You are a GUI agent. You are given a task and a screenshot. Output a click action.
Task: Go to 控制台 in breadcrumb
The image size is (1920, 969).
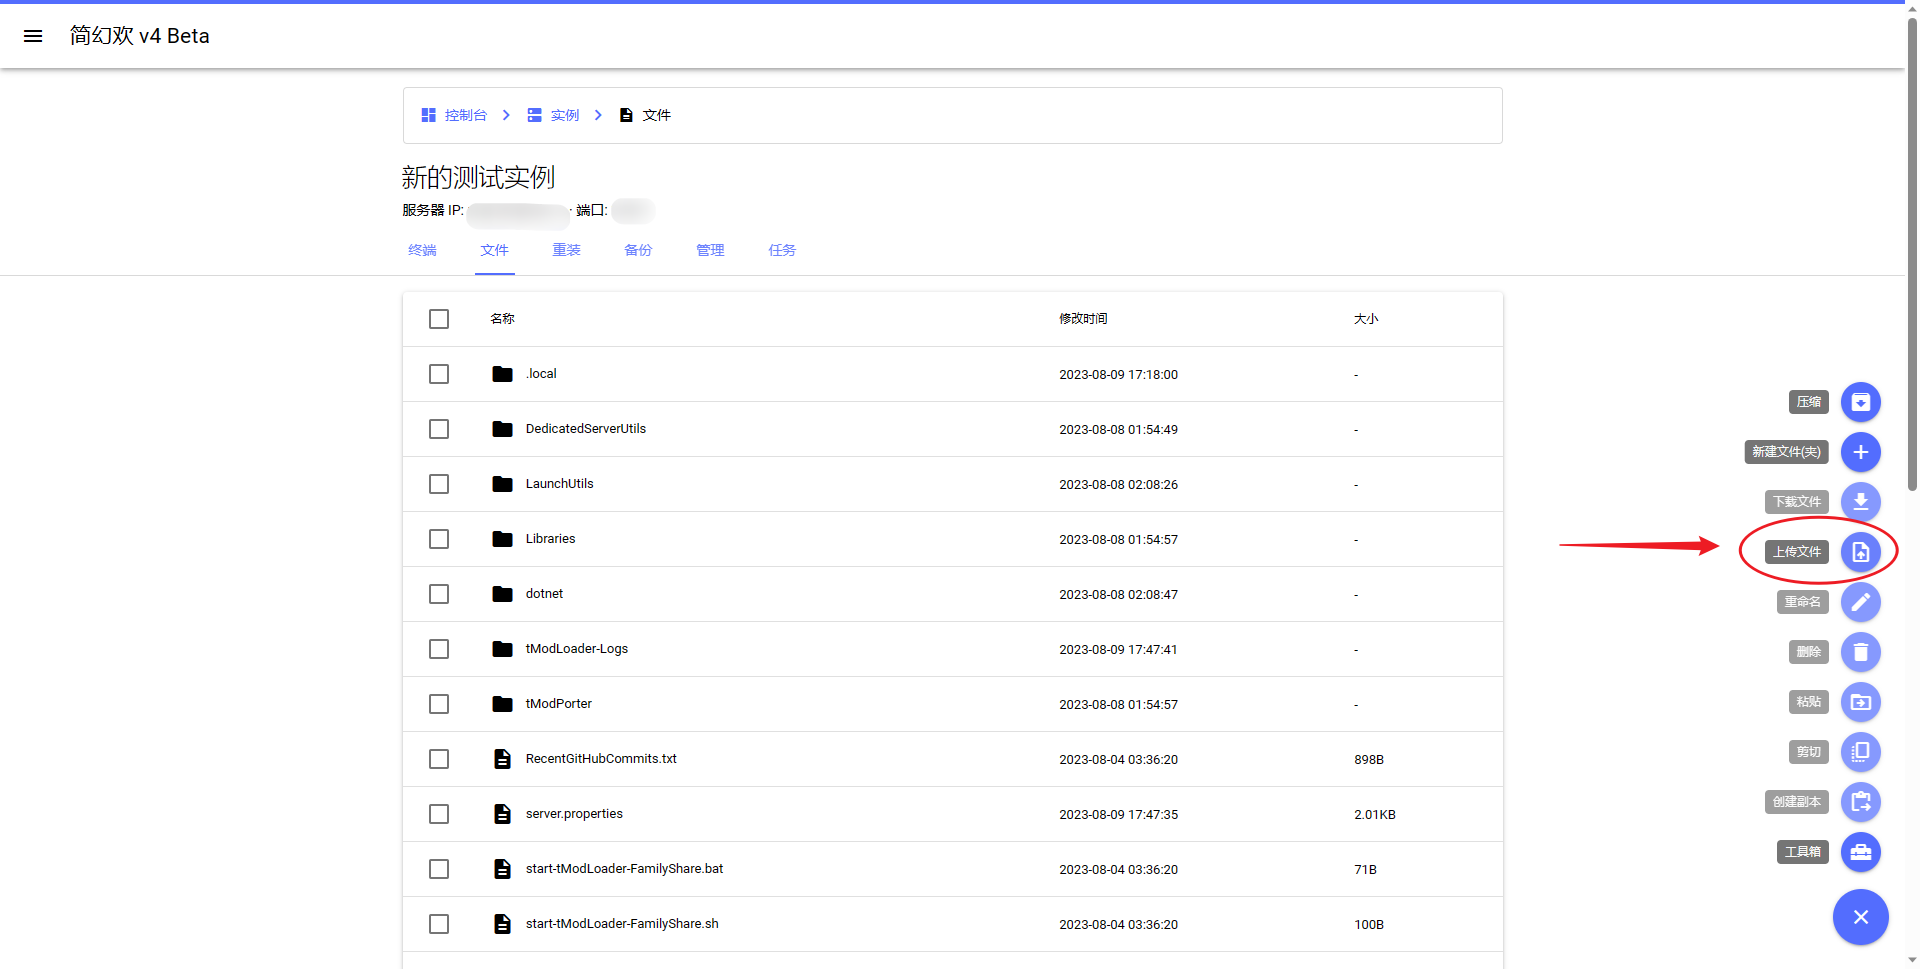coord(454,115)
